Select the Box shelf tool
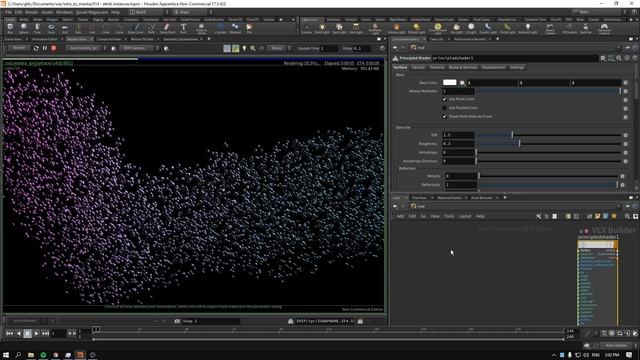This screenshot has width=640, height=360. [x=10, y=28]
